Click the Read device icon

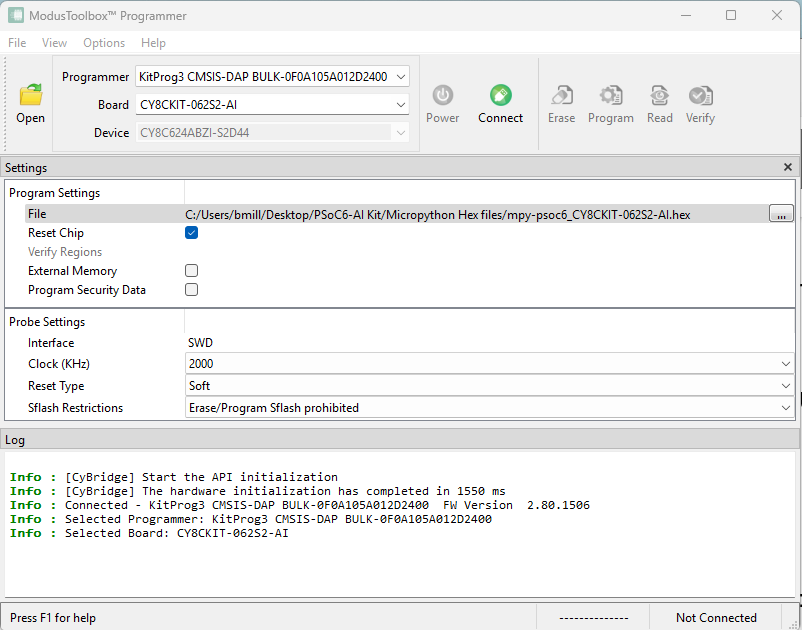click(659, 95)
